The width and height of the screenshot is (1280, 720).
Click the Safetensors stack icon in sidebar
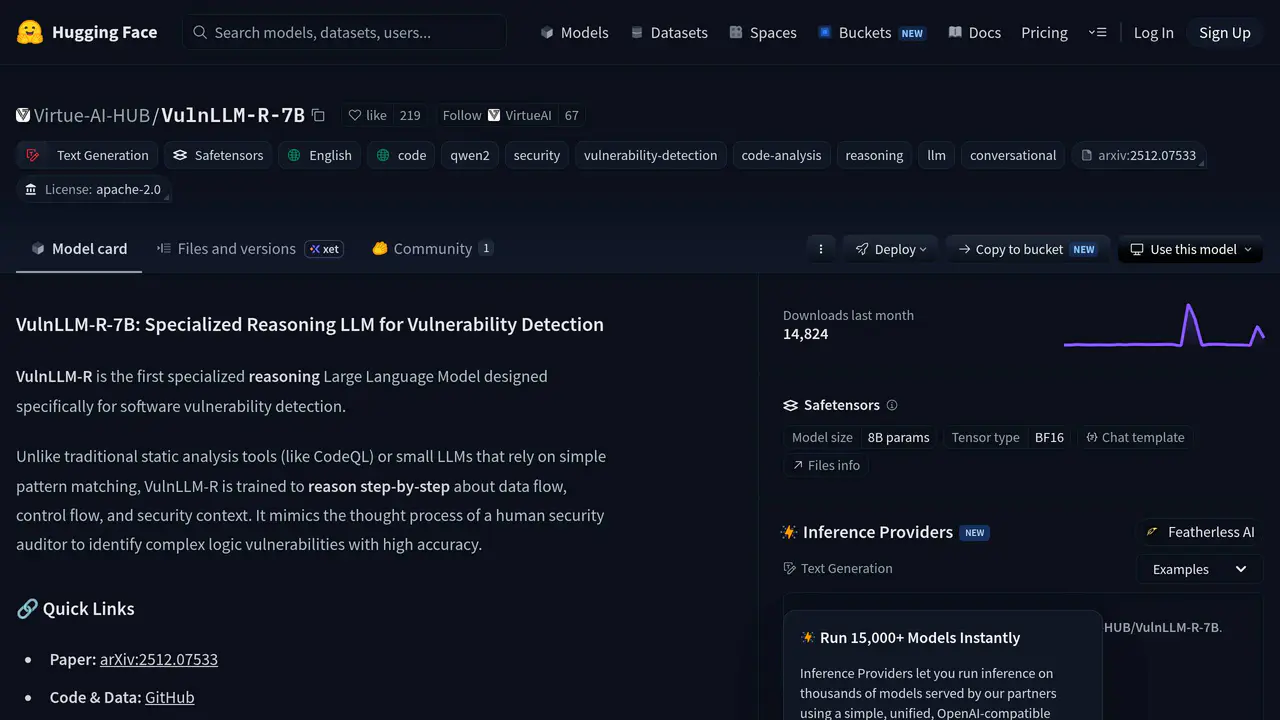(x=790, y=405)
